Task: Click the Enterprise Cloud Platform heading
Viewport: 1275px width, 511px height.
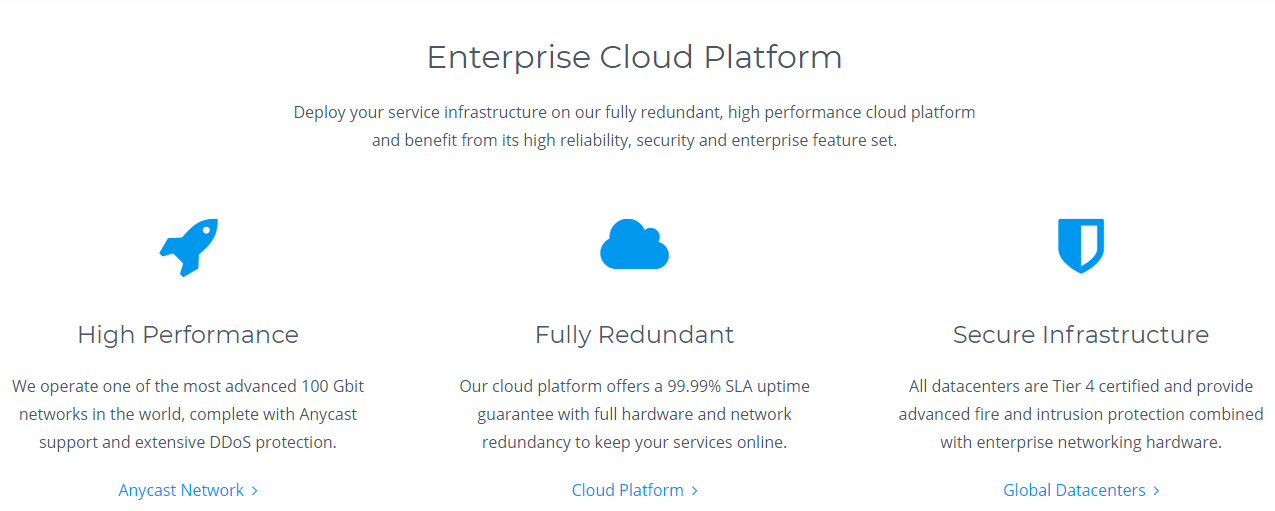Action: (x=634, y=57)
